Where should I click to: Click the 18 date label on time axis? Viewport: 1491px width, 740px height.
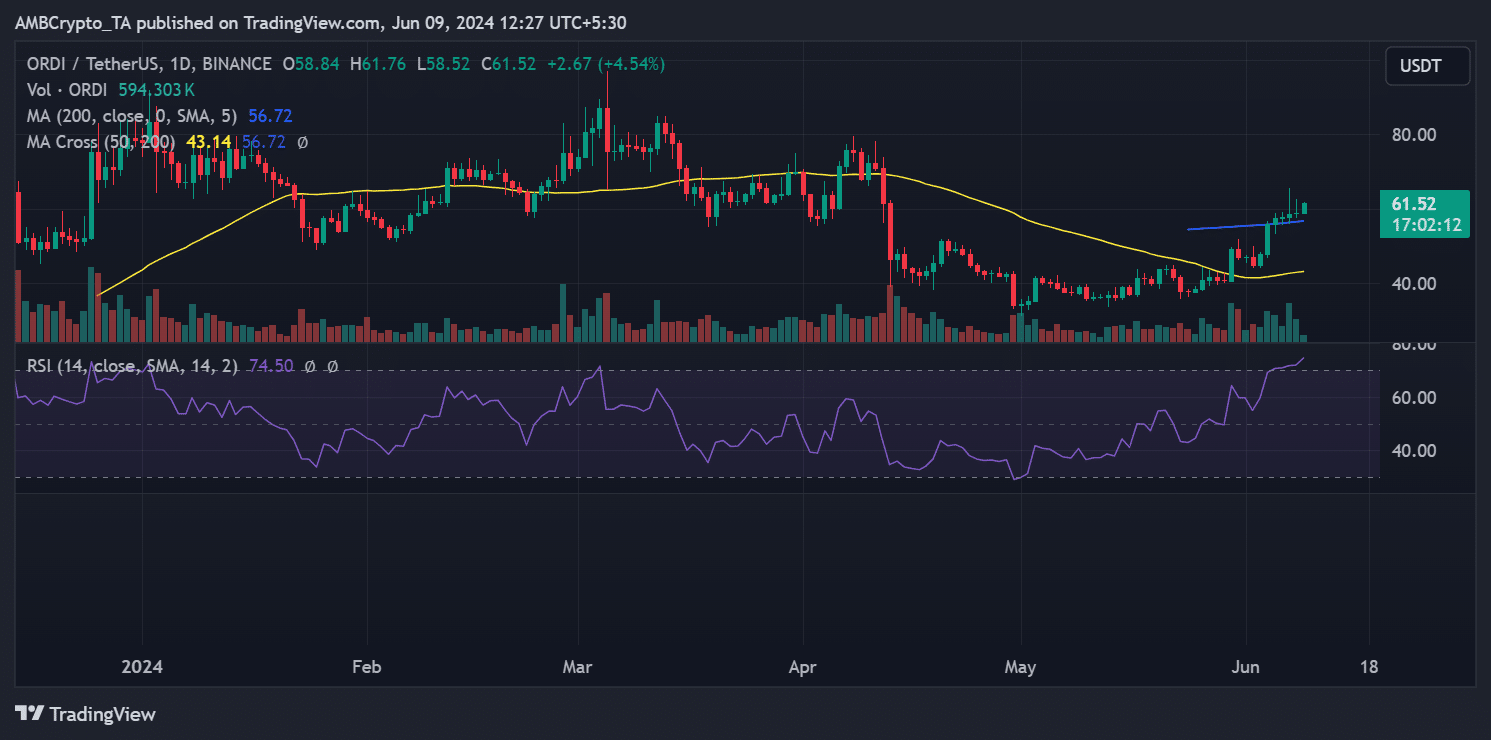pyautogui.click(x=1369, y=666)
